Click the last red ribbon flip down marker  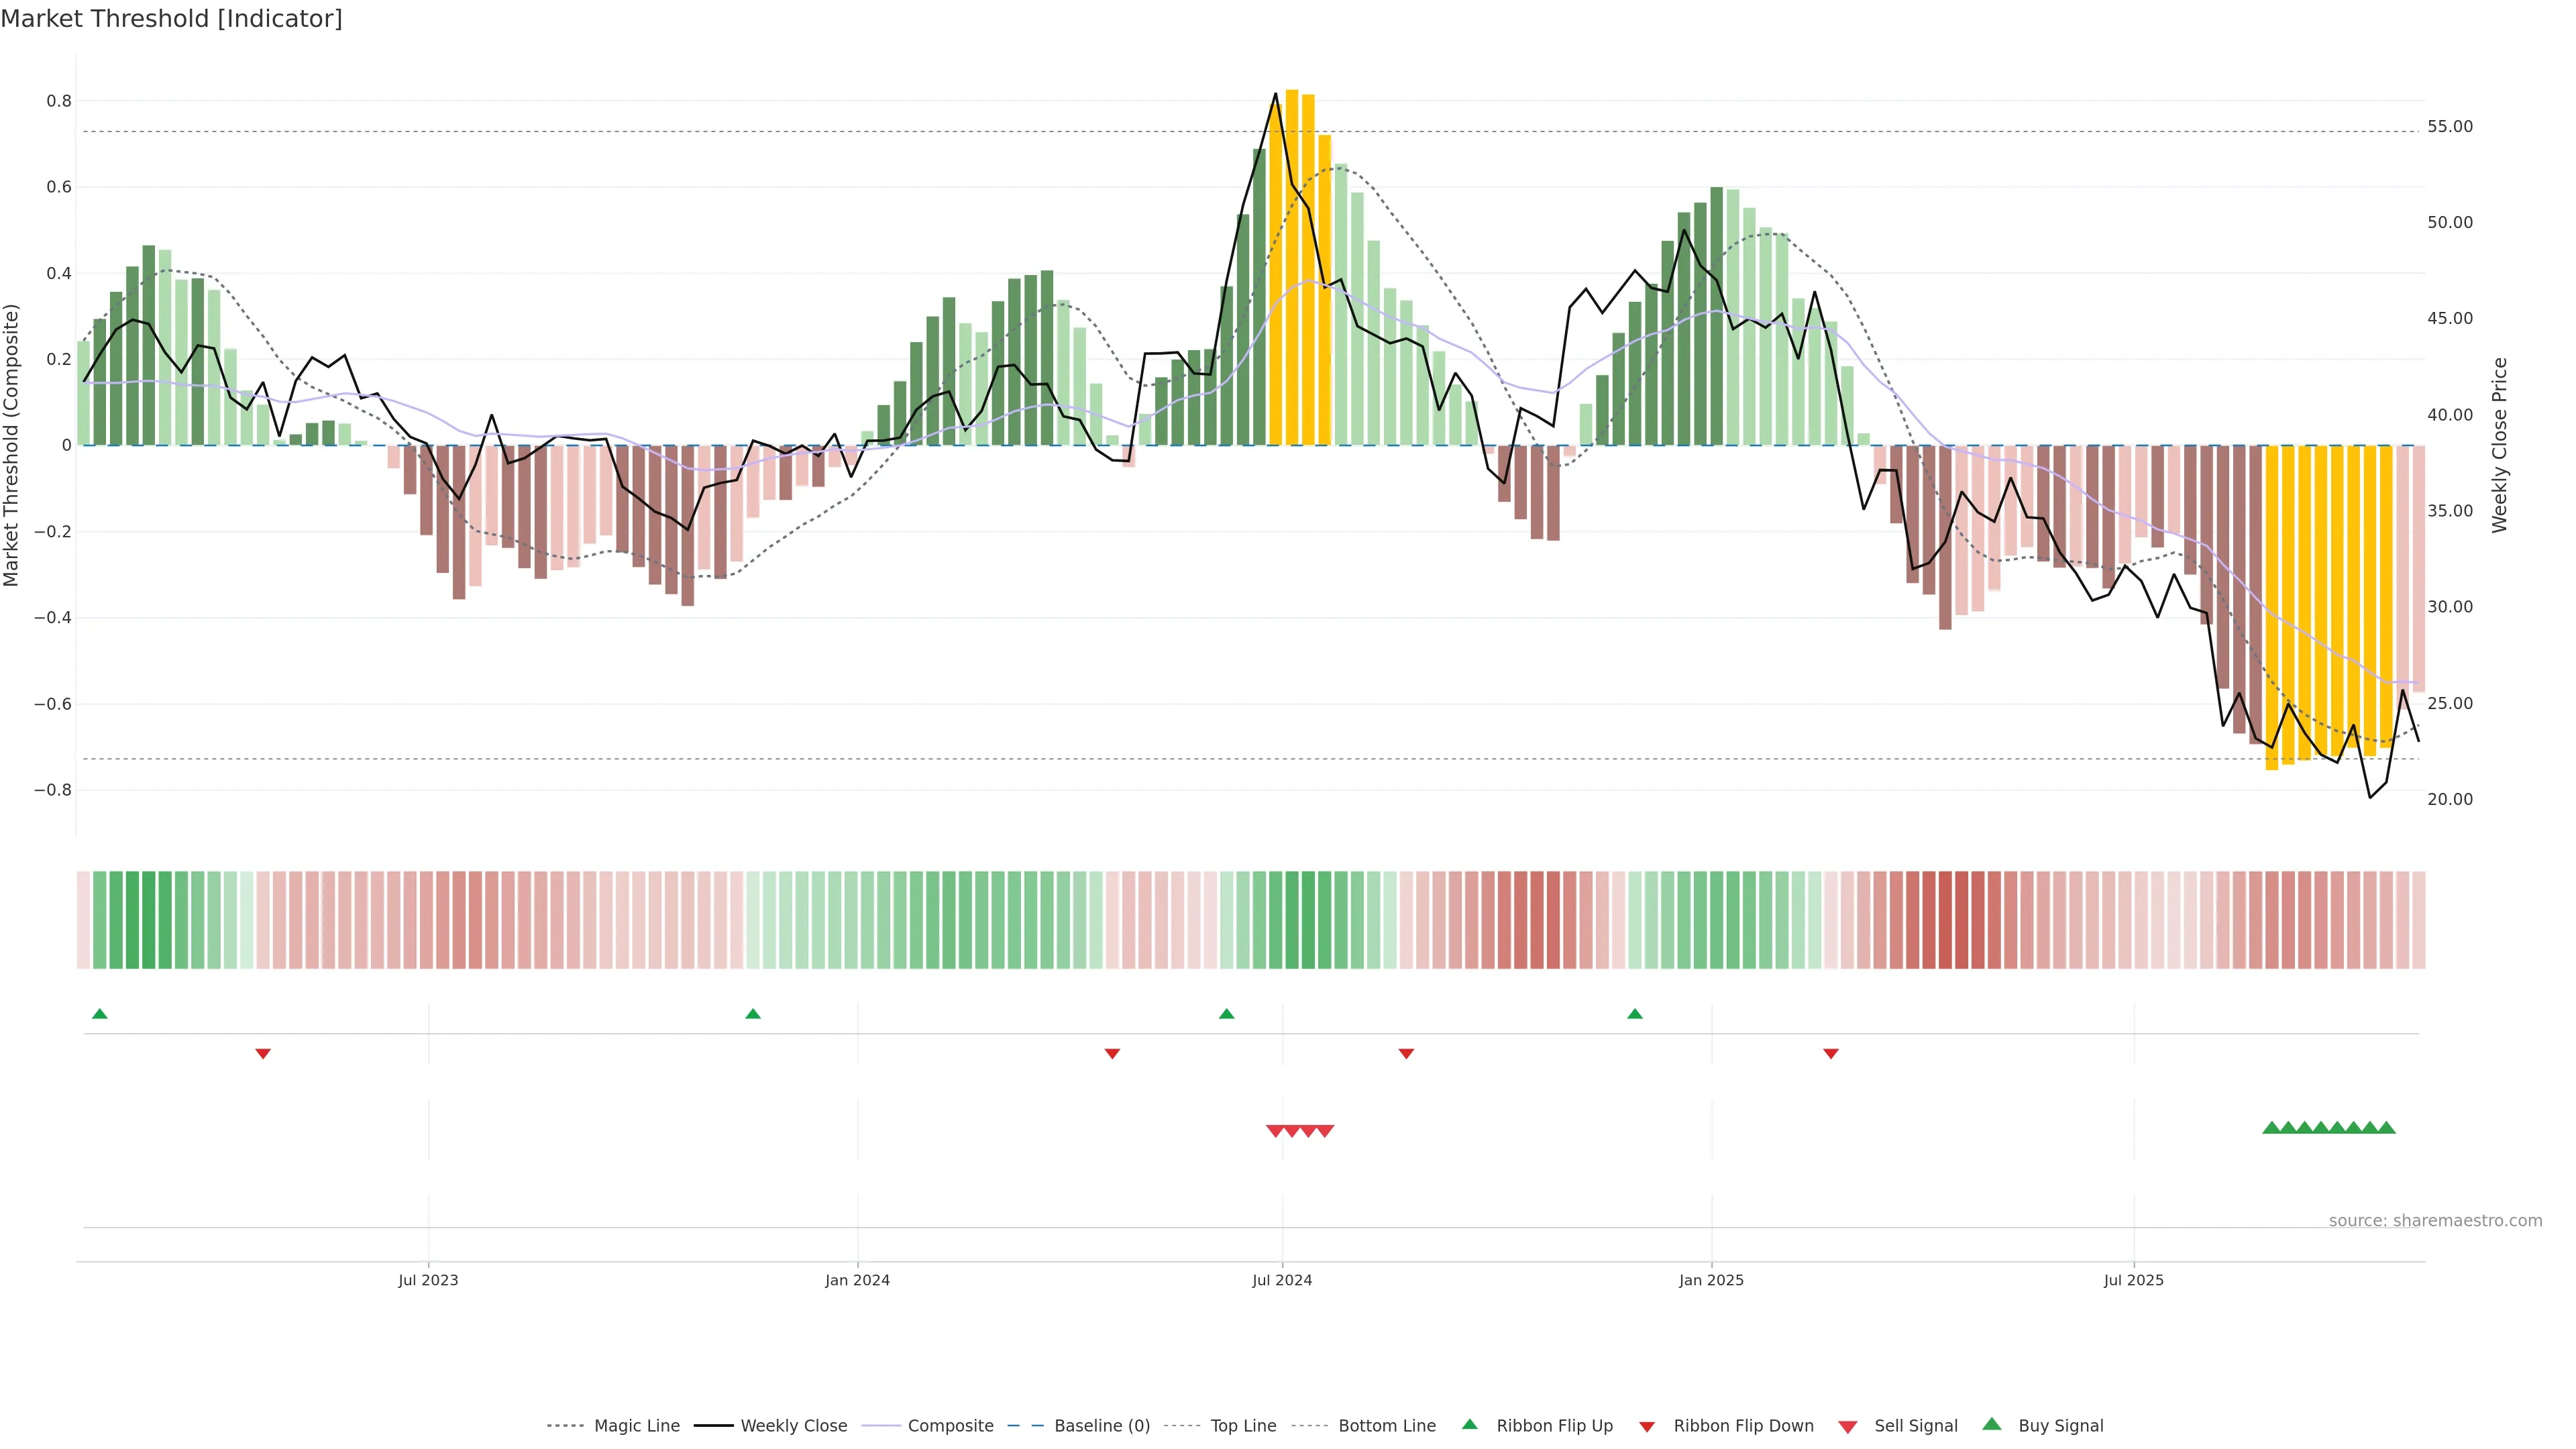[x=1830, y=1053]
